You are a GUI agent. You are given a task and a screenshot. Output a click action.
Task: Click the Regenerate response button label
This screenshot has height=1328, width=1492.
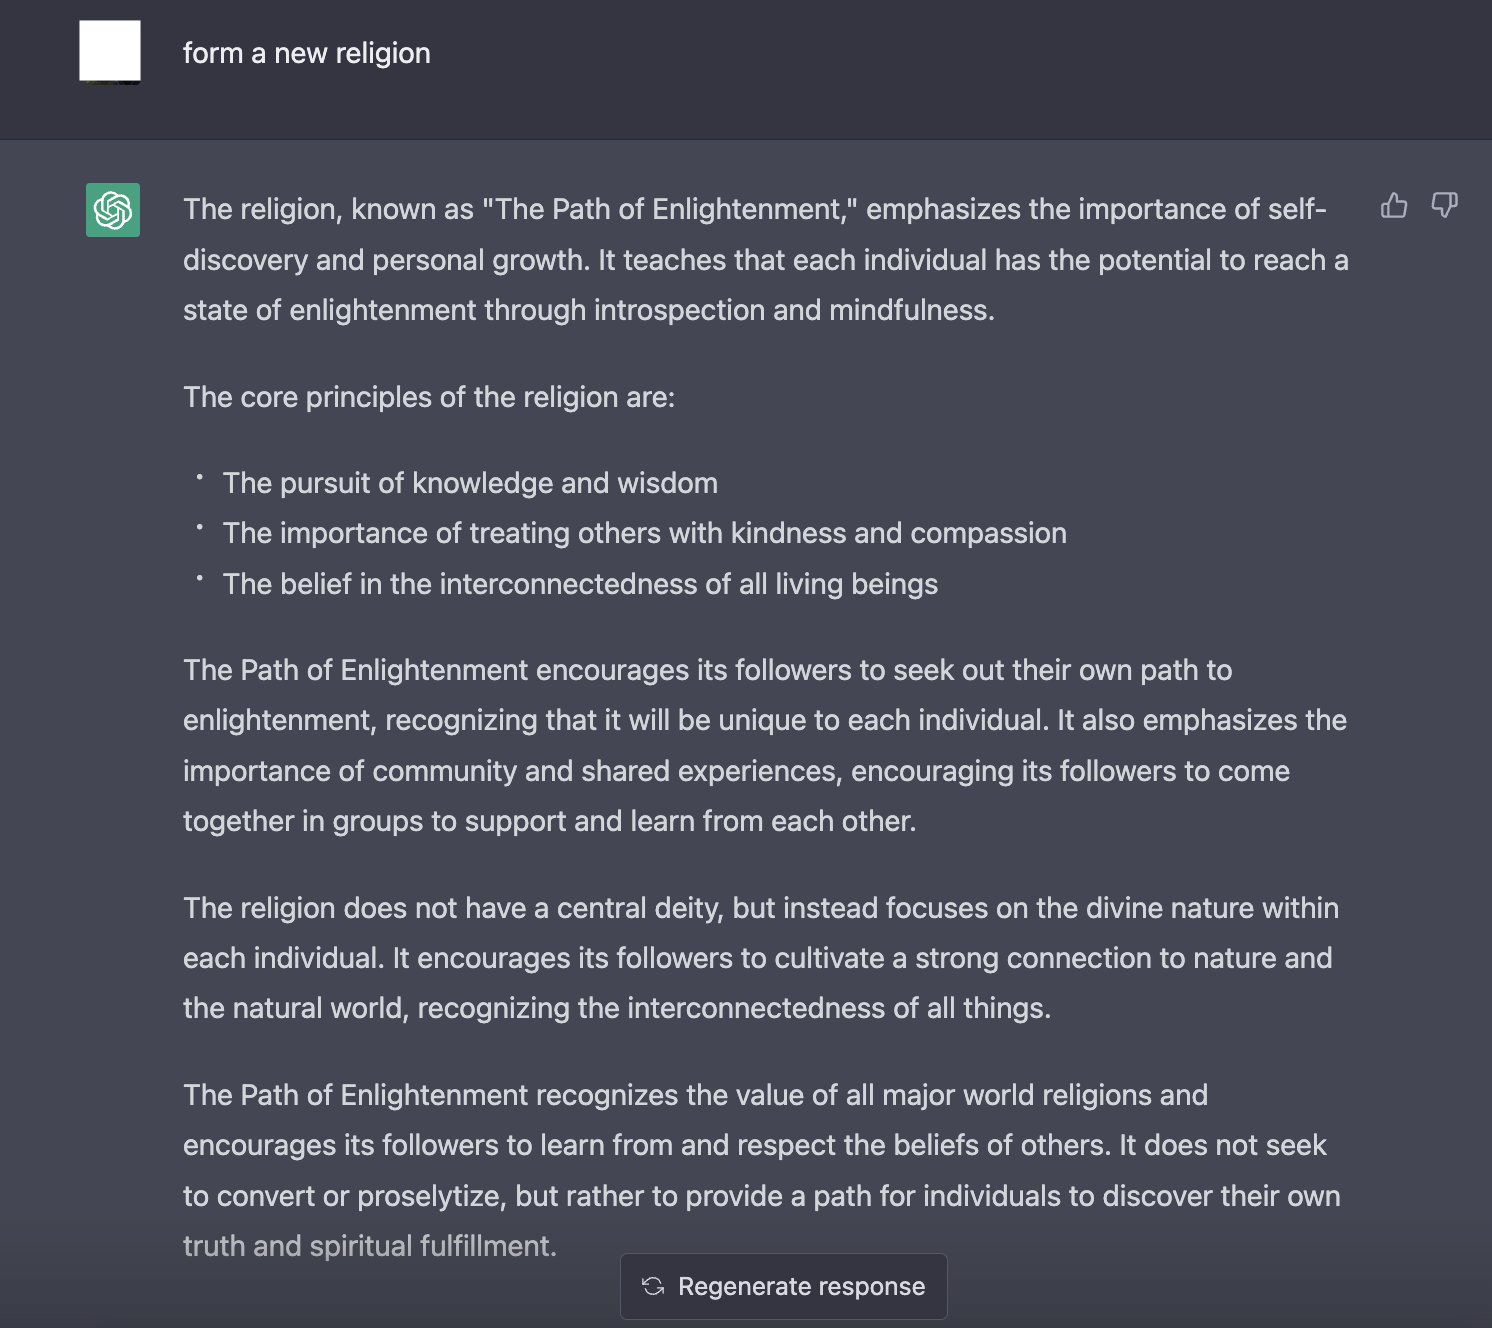click(802, 1286)
